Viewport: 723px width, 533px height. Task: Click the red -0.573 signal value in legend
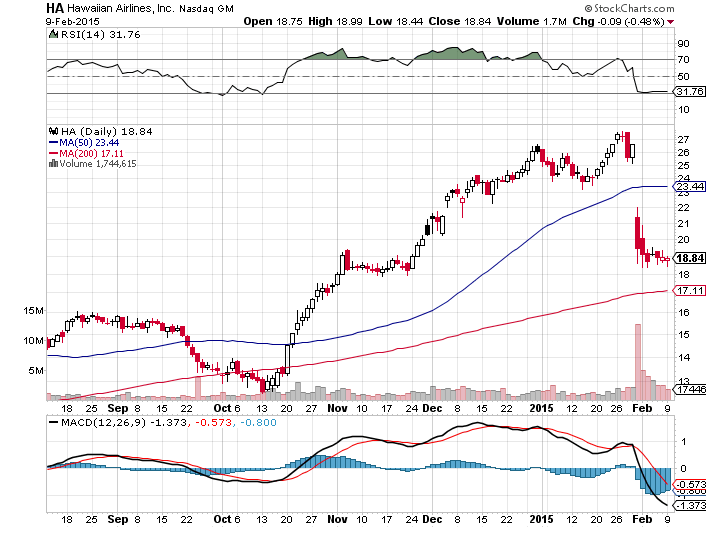(213, 423)
